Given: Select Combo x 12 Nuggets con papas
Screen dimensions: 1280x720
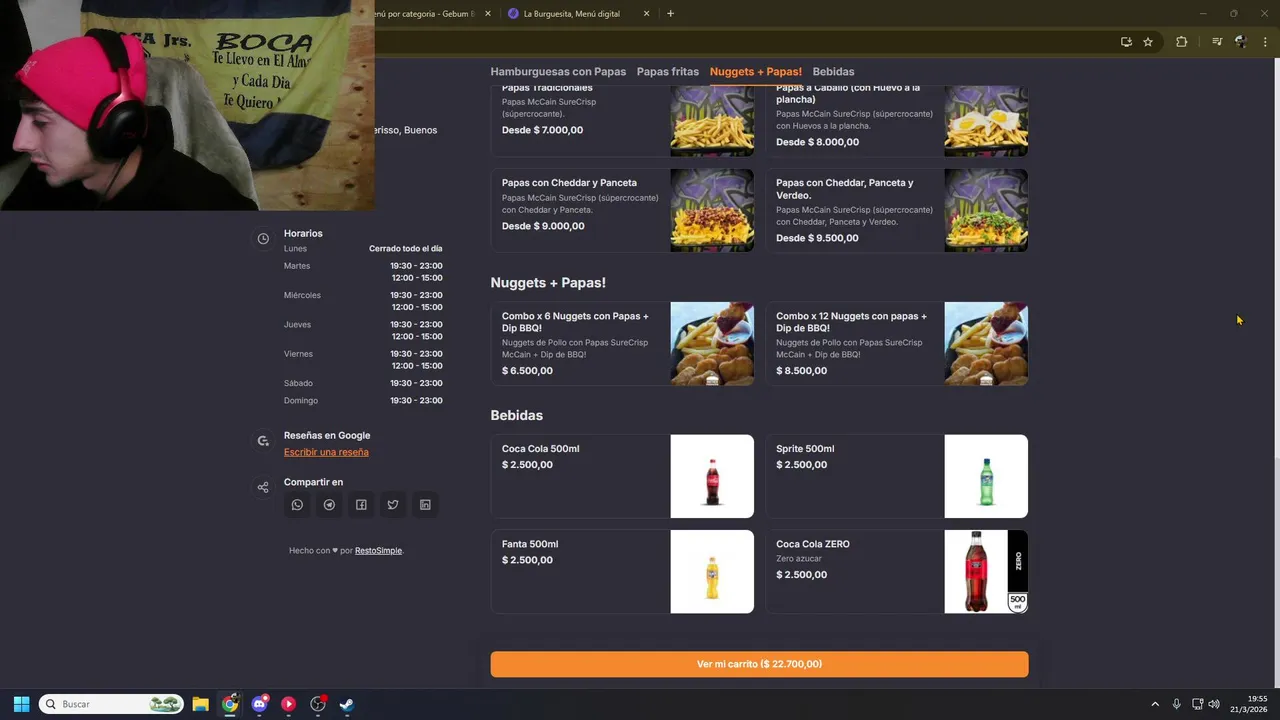Looking at the screenshot, I should tap(896, 344).
